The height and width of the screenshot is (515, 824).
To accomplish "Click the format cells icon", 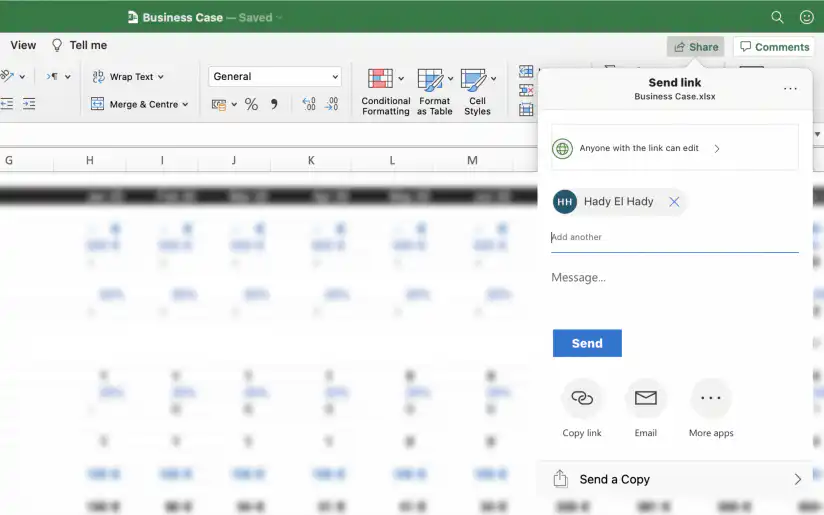I will tap(526, 109).
